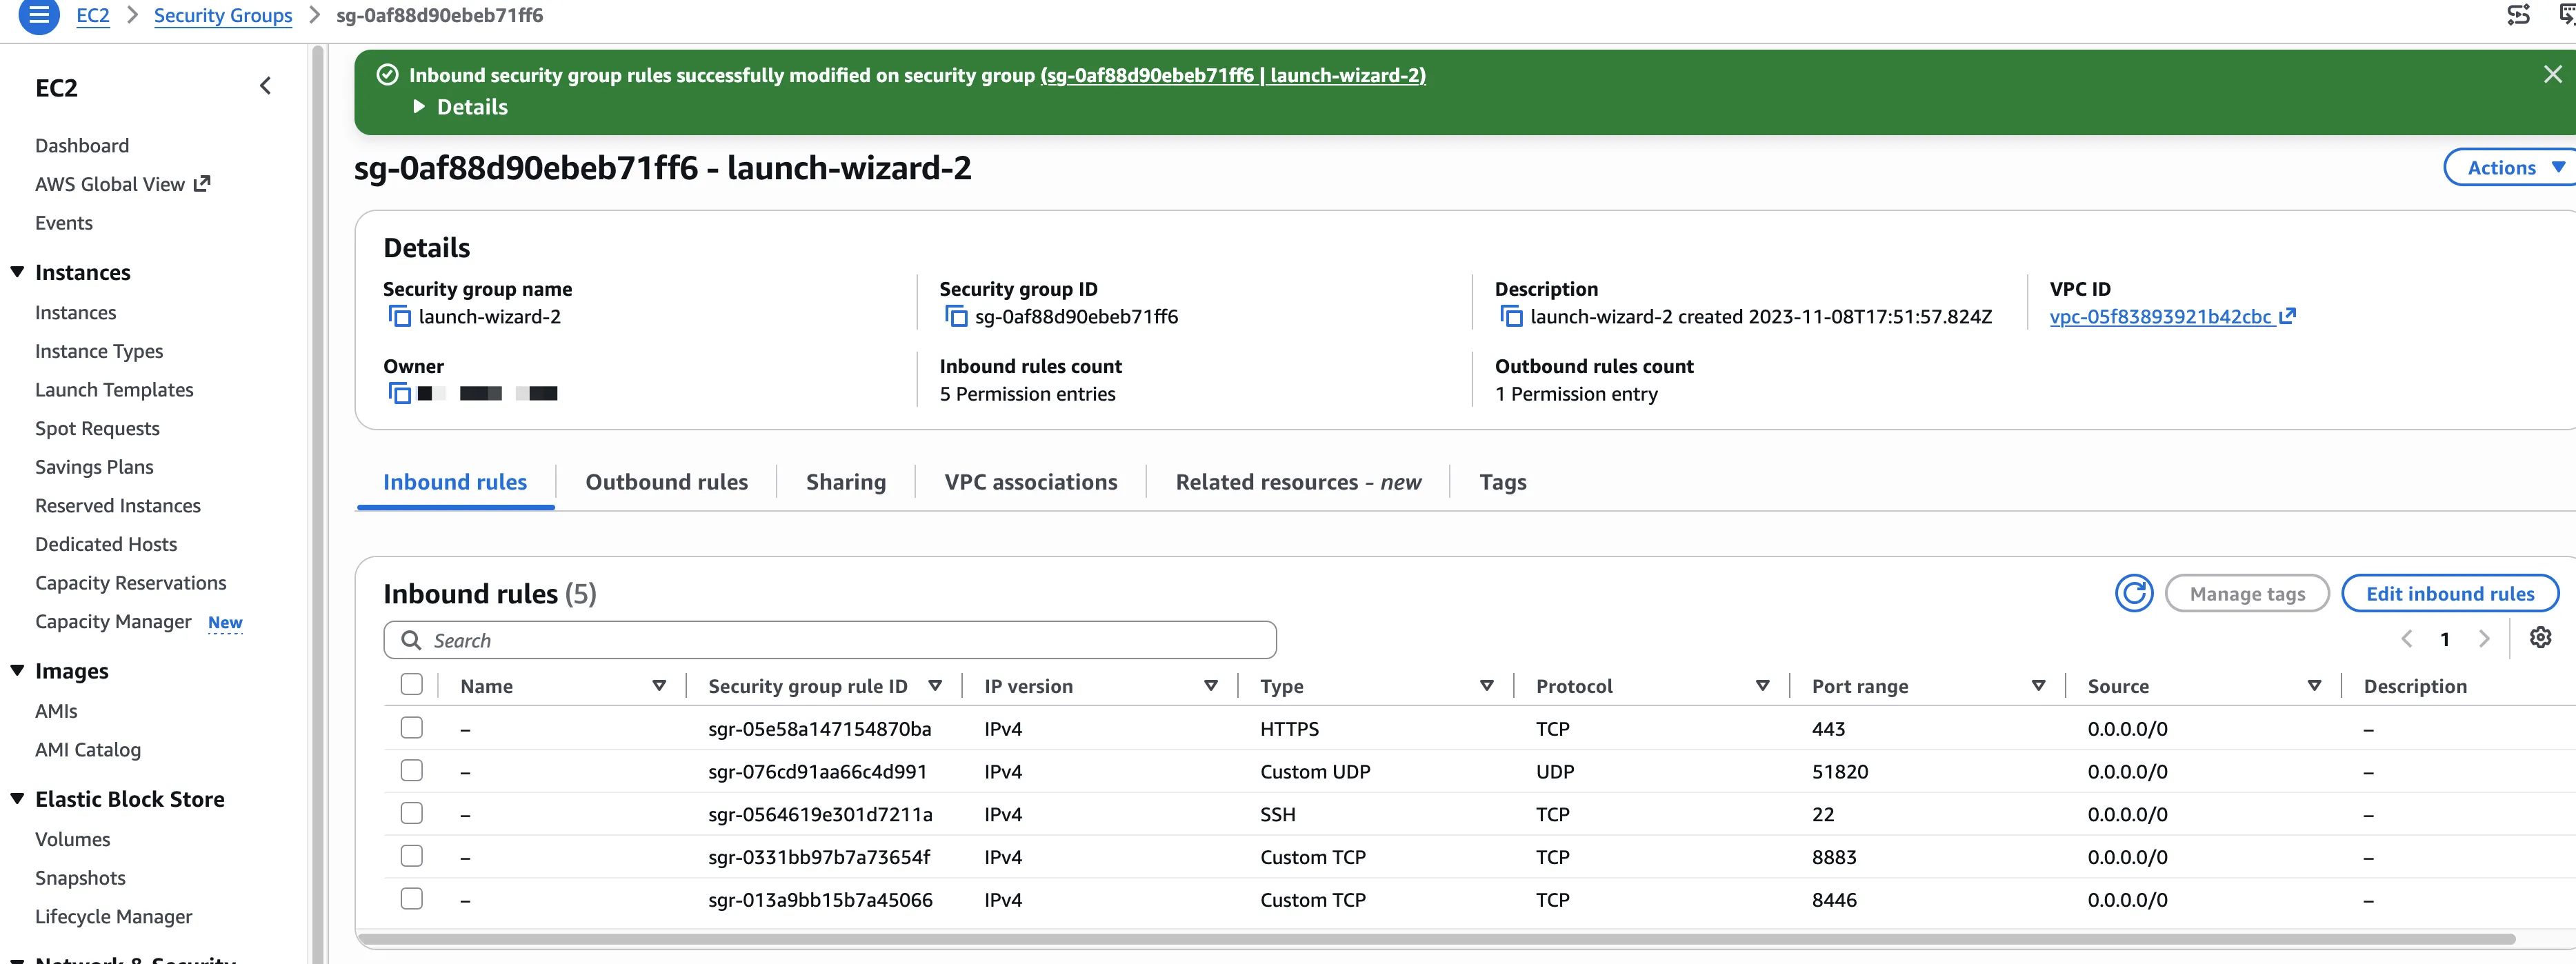Image resolution: width=2576 pixels, height=964 pixels.
Task: Sort by Protocol column
Action: [1763, 686]
